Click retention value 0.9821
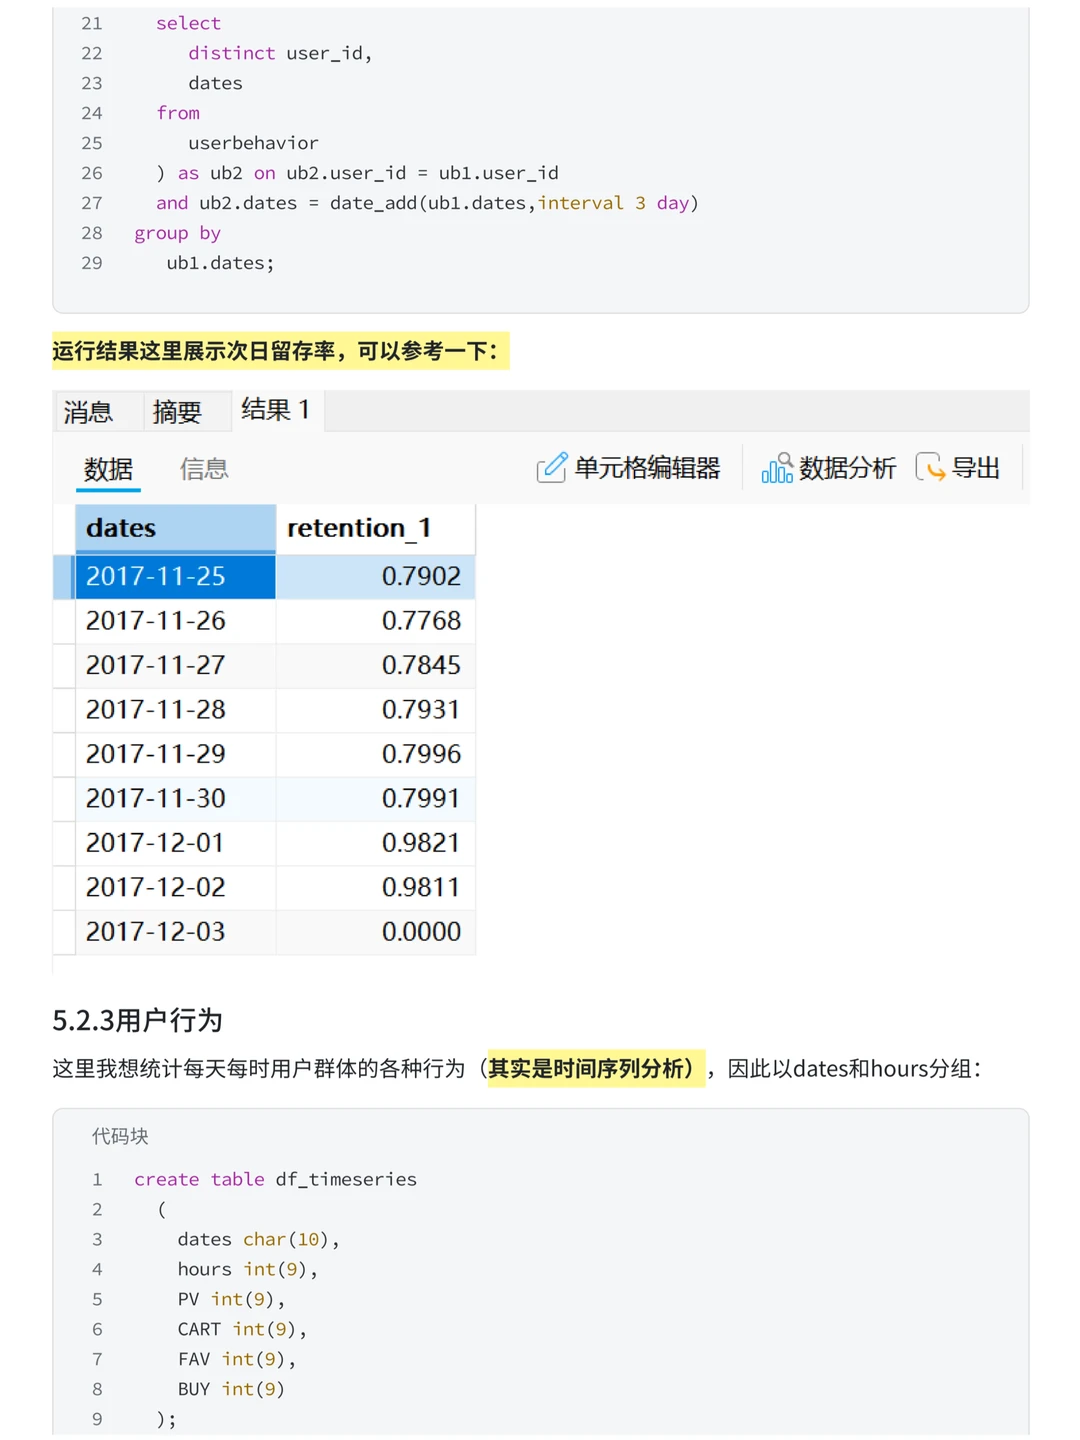1080x1440 pixels. coord(375,843)
